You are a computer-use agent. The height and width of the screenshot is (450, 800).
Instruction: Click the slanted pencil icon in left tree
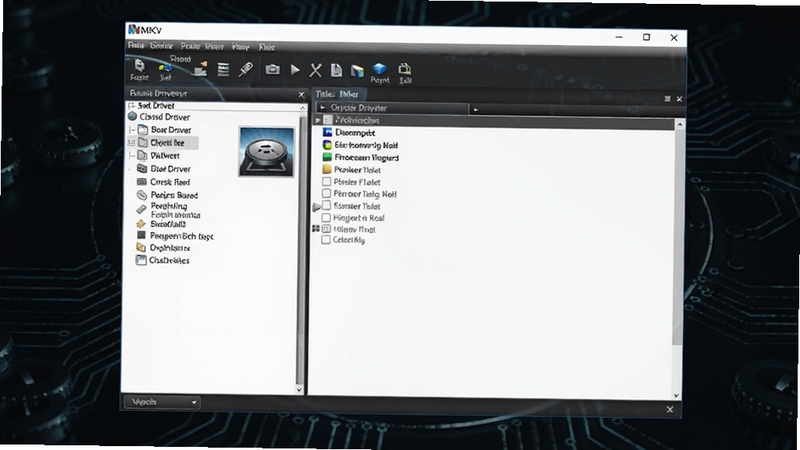click(141, 209)
